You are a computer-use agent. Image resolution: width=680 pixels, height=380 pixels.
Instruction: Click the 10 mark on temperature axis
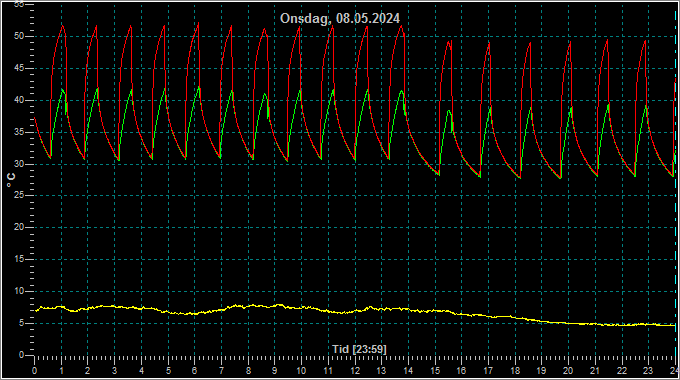[x=19, y=291]
